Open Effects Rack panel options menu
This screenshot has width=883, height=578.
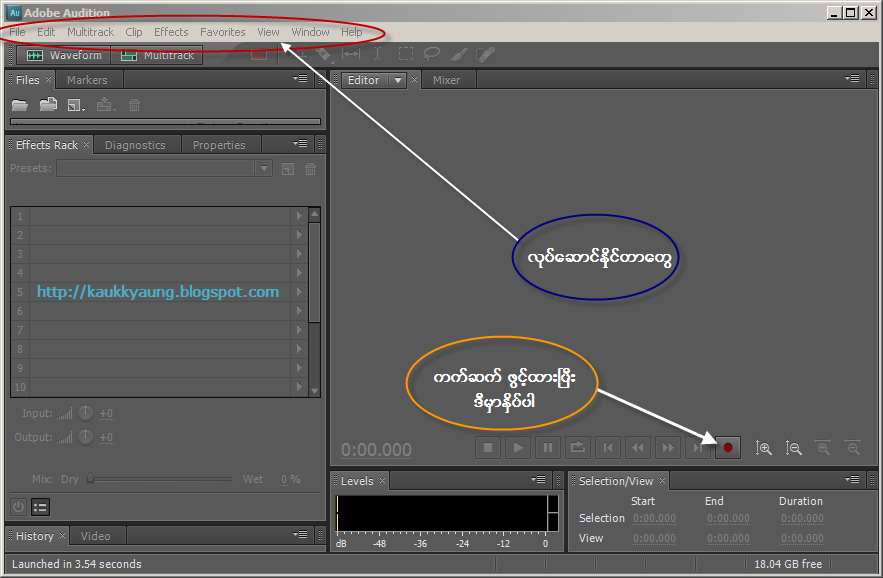(x=300, y=144)
